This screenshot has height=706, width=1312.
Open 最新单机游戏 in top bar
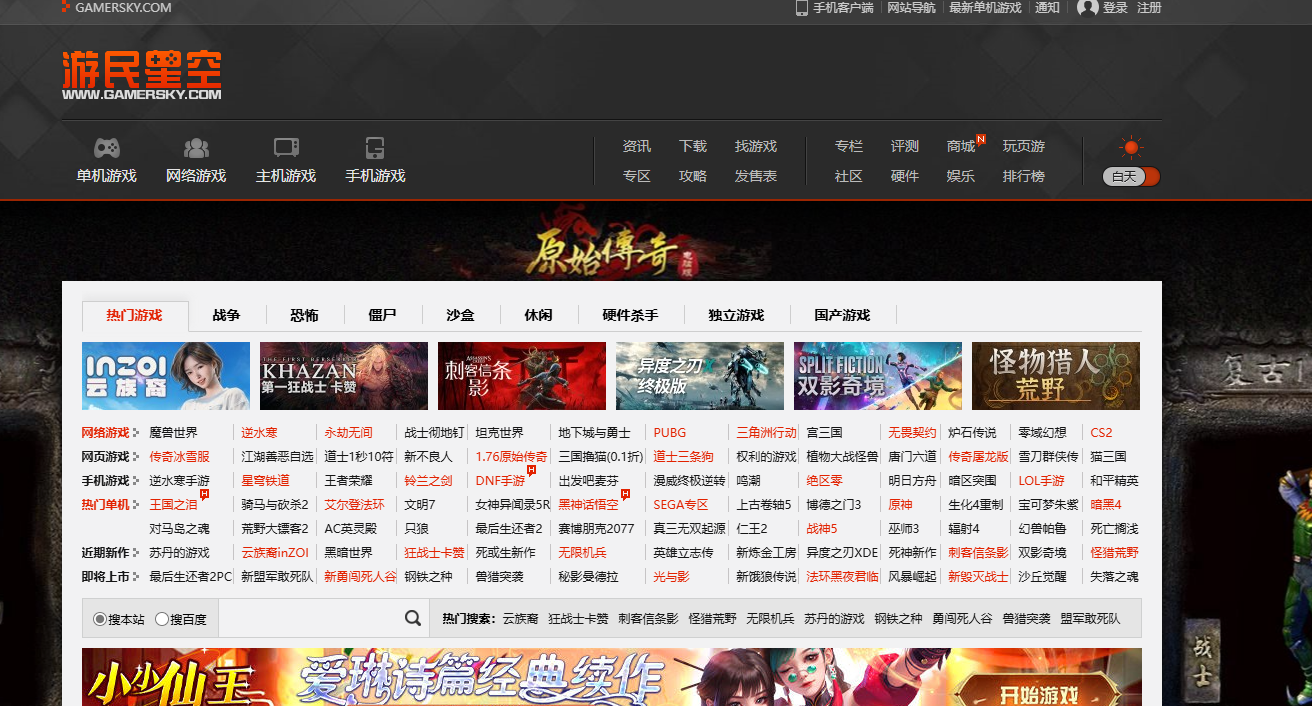(985, 8)
